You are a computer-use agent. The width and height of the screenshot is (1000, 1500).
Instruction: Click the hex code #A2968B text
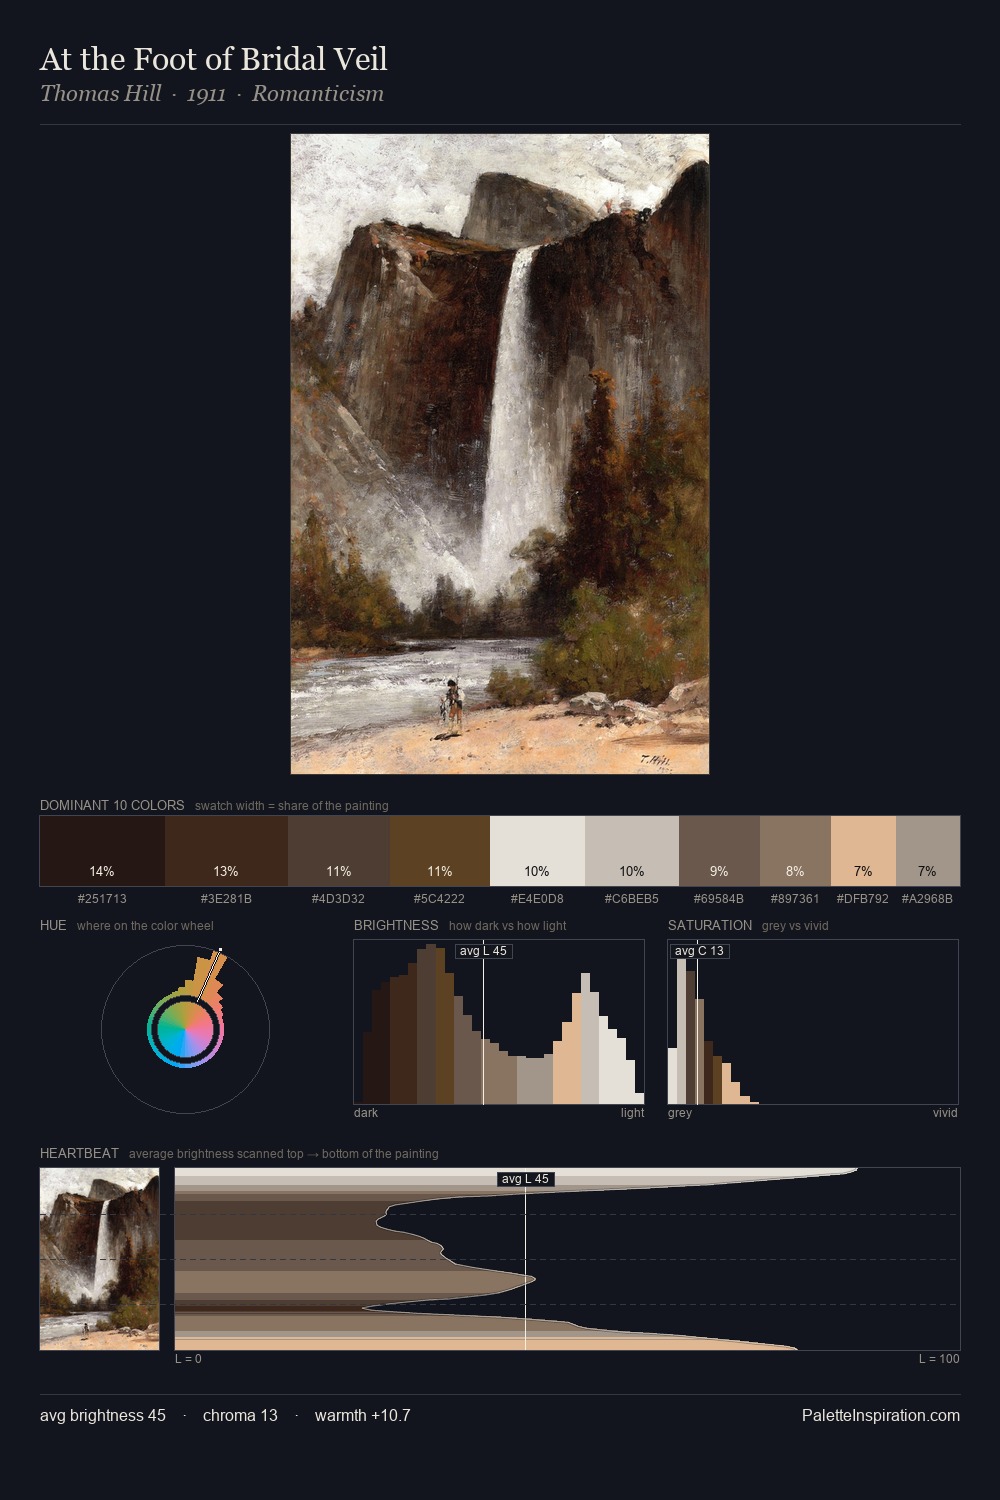927,898
